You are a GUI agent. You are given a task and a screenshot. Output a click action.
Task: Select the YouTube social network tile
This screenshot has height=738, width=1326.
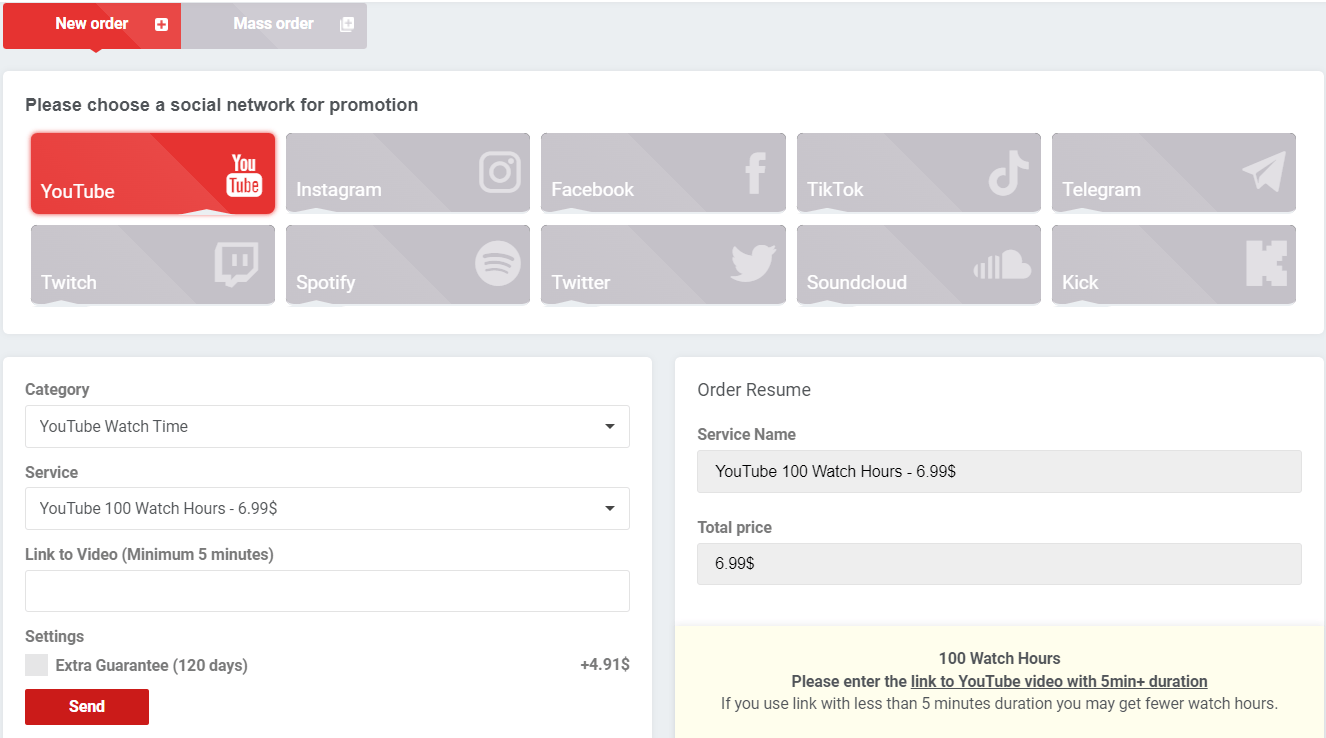click(152, 173)
